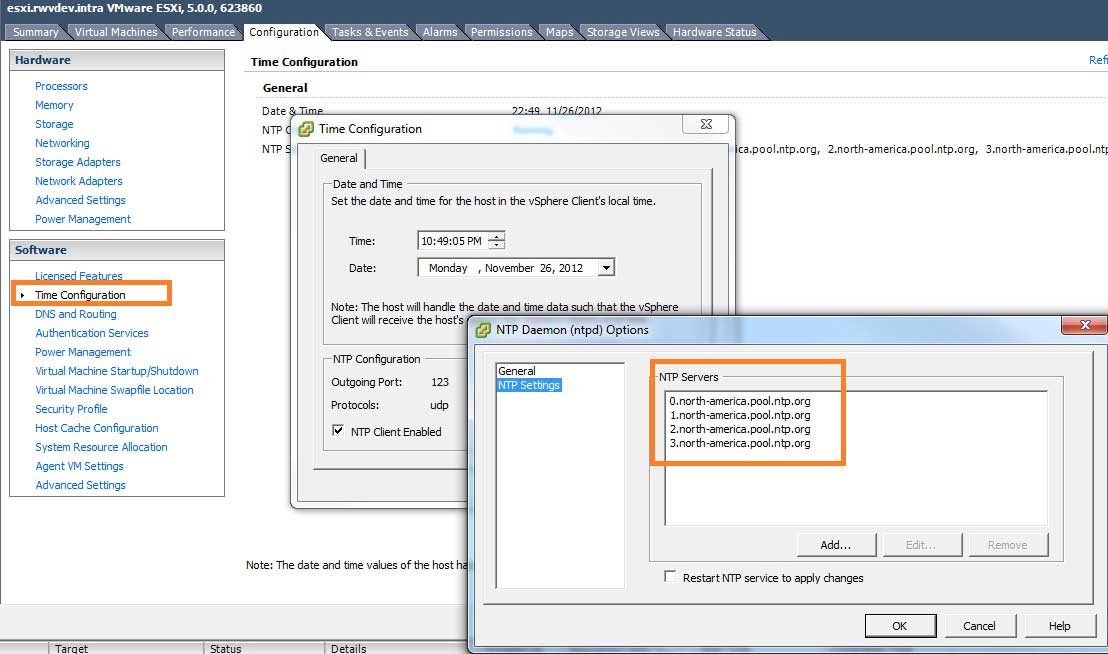Image resolution: width=1108 pixels, height=654 pixels.
Task: Click the Edit... button for NTP servers
Action: tap(921, 545)
